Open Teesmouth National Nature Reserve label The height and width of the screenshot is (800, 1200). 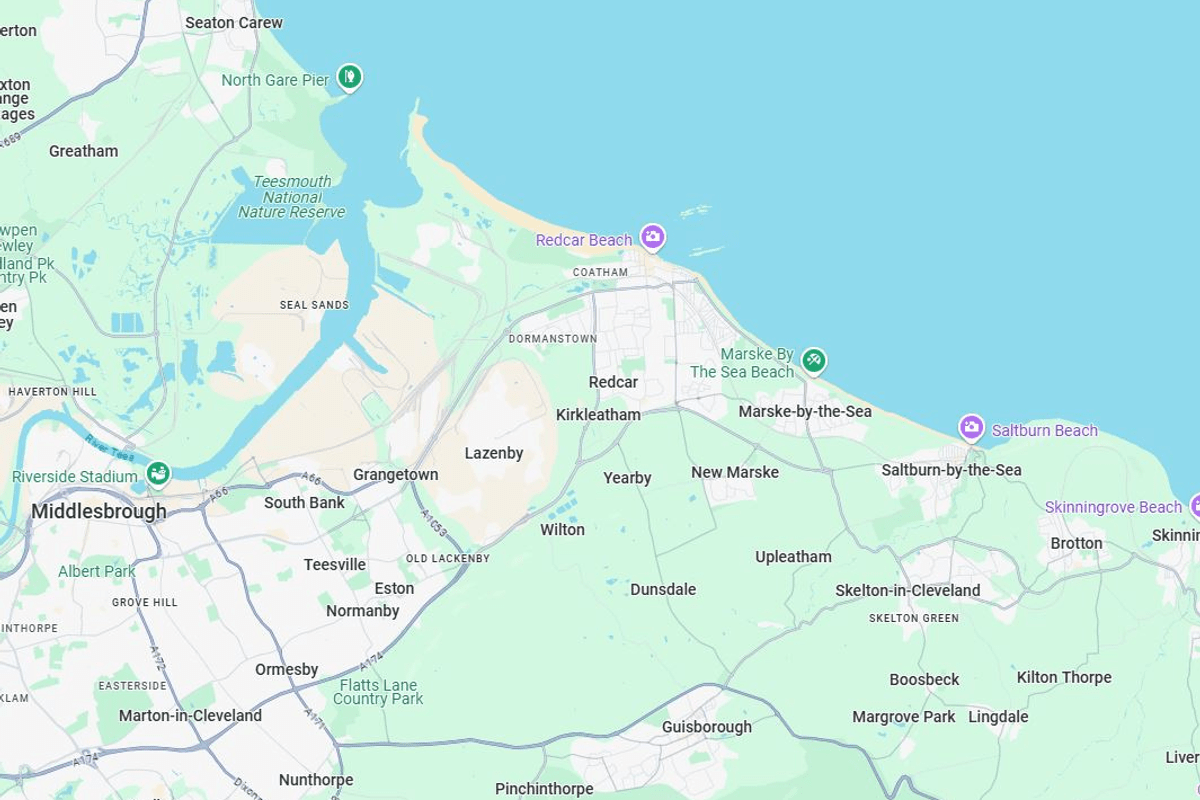(x=292, y=197)
